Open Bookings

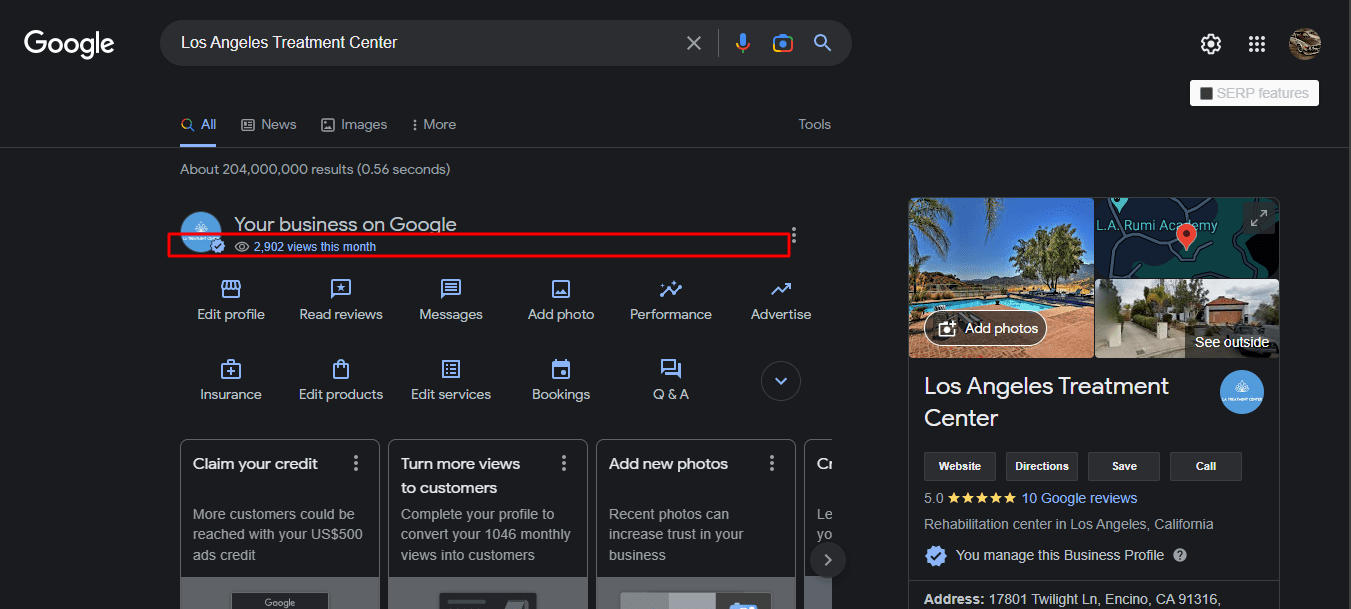point(561,380)
